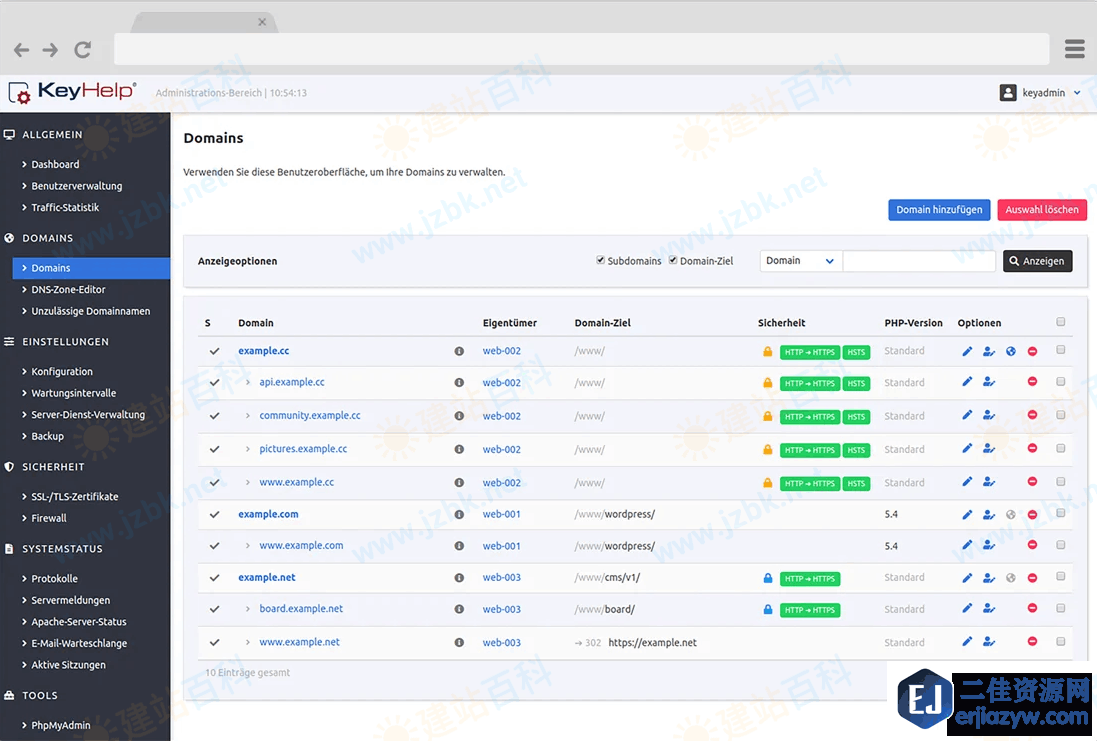Open DNS-Zone-Editor in the sidebar
Screen dimensions: 1097x741
[x=68, y=290]
